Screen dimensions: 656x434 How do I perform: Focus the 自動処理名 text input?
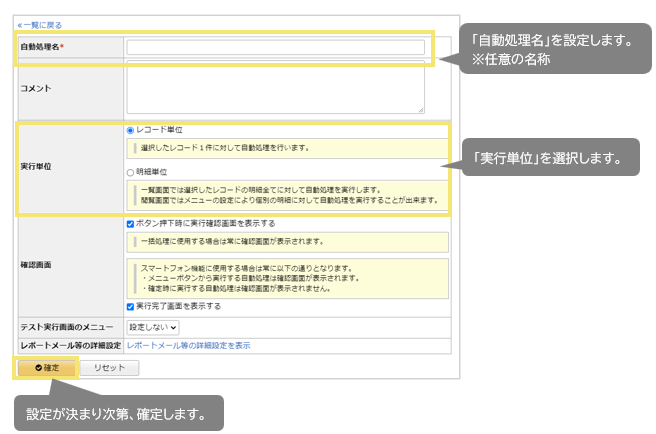click(276, 47)
